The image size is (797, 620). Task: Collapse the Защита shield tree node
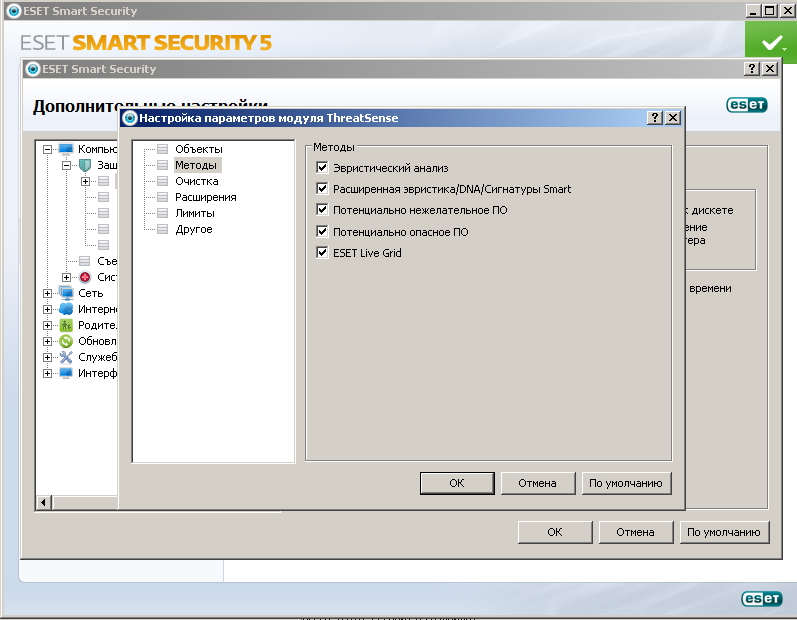click(66, 165)
